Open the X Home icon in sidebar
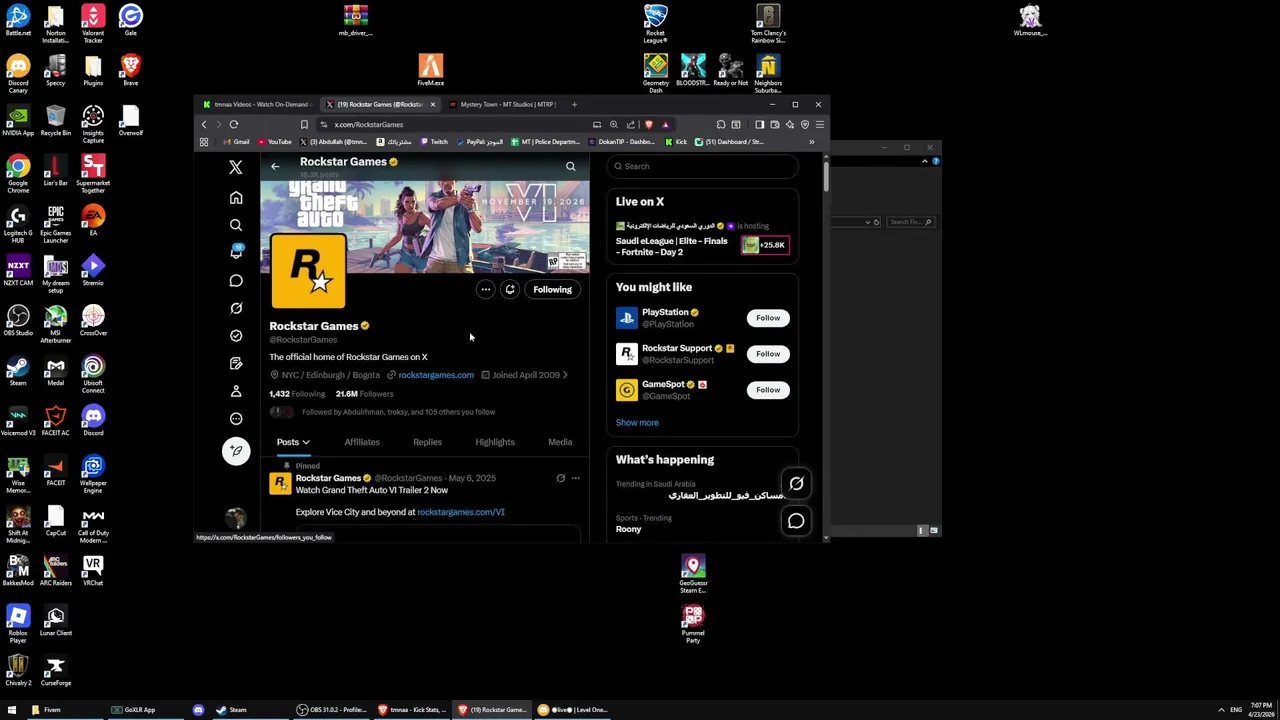This screenshot has width=1280, height=720. (236, 198)
